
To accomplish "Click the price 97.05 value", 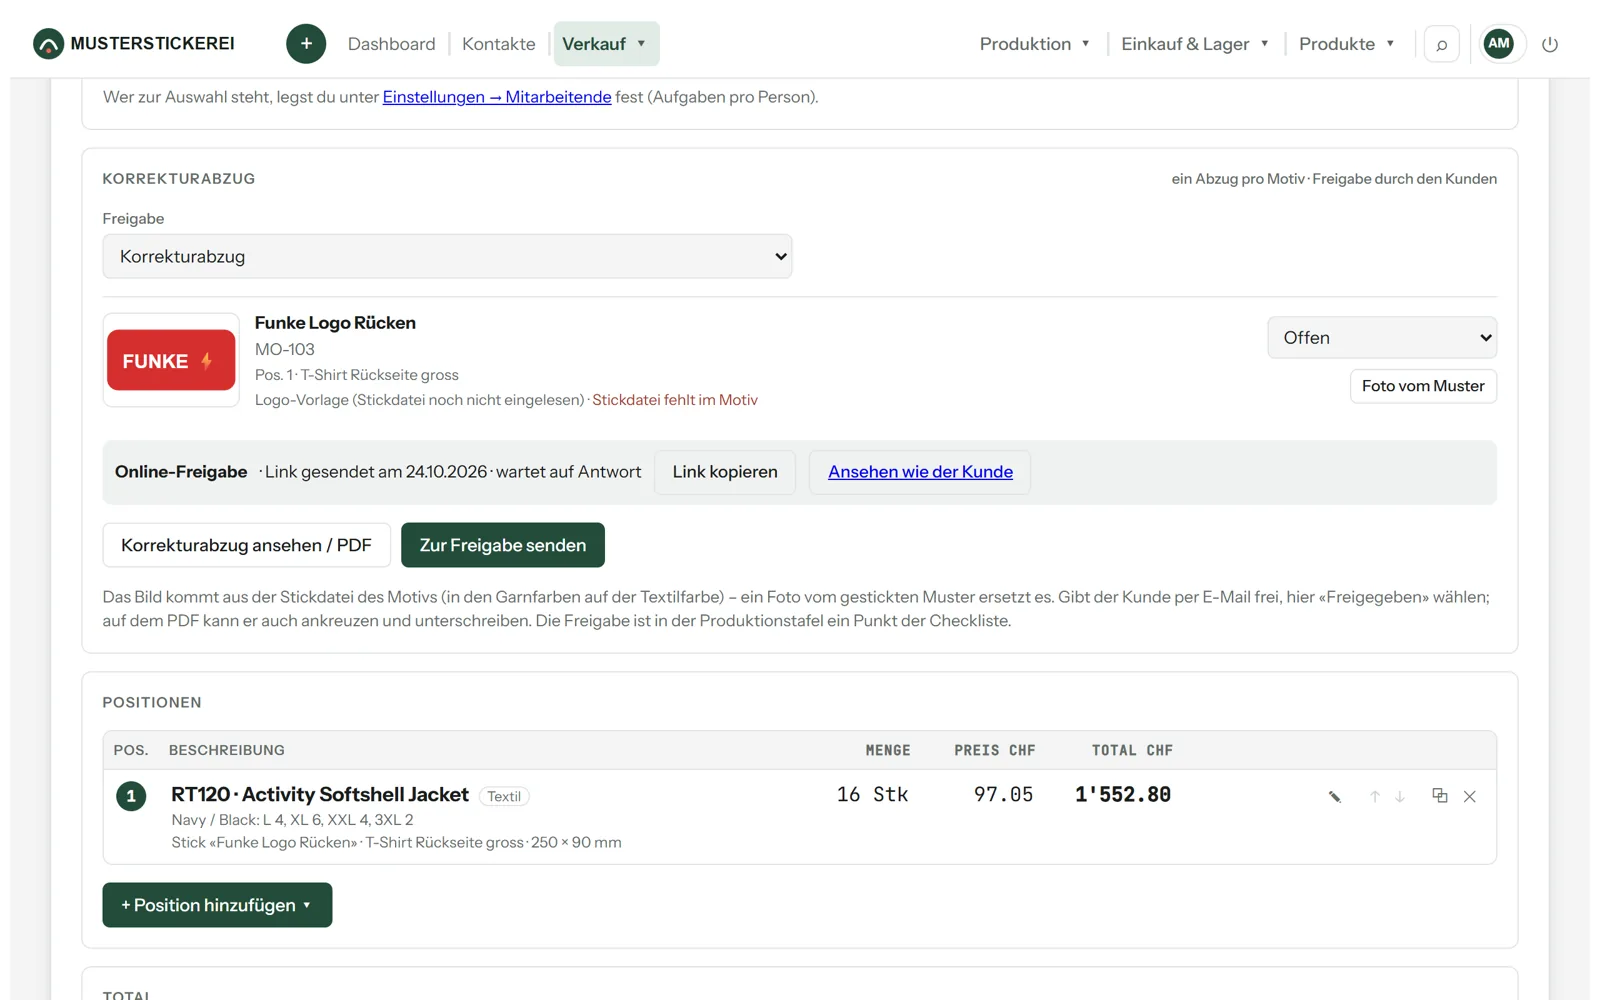I will (x=1004, y=794).
